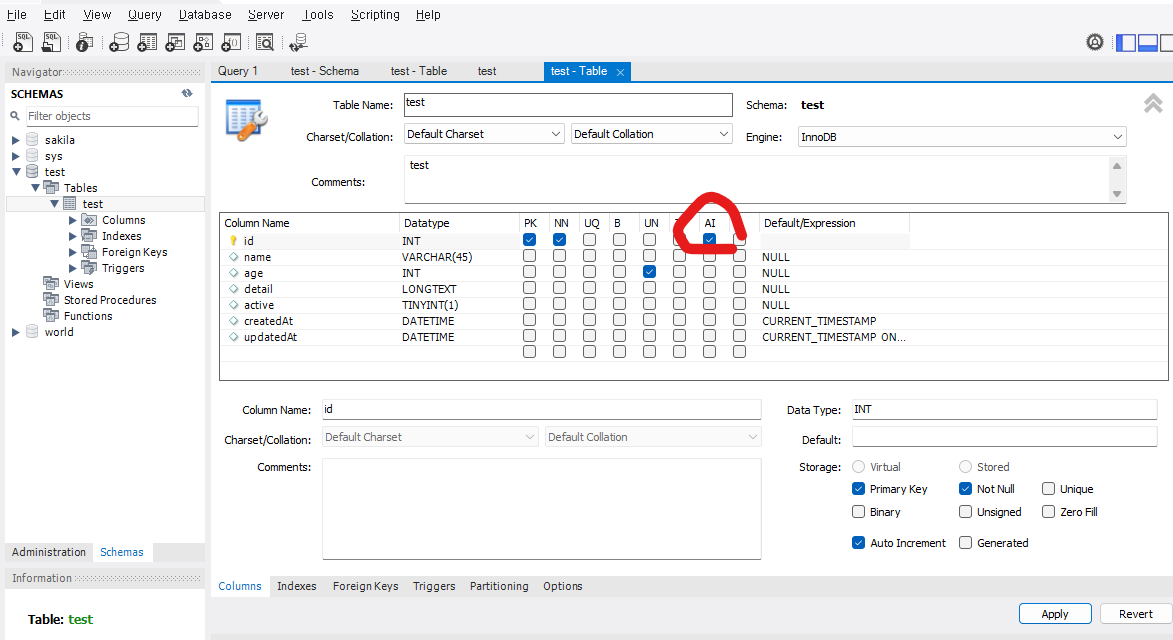The image size is (1173, 640).
Task: Toggle Not Null checkbox in details
Action: point(966,489)
